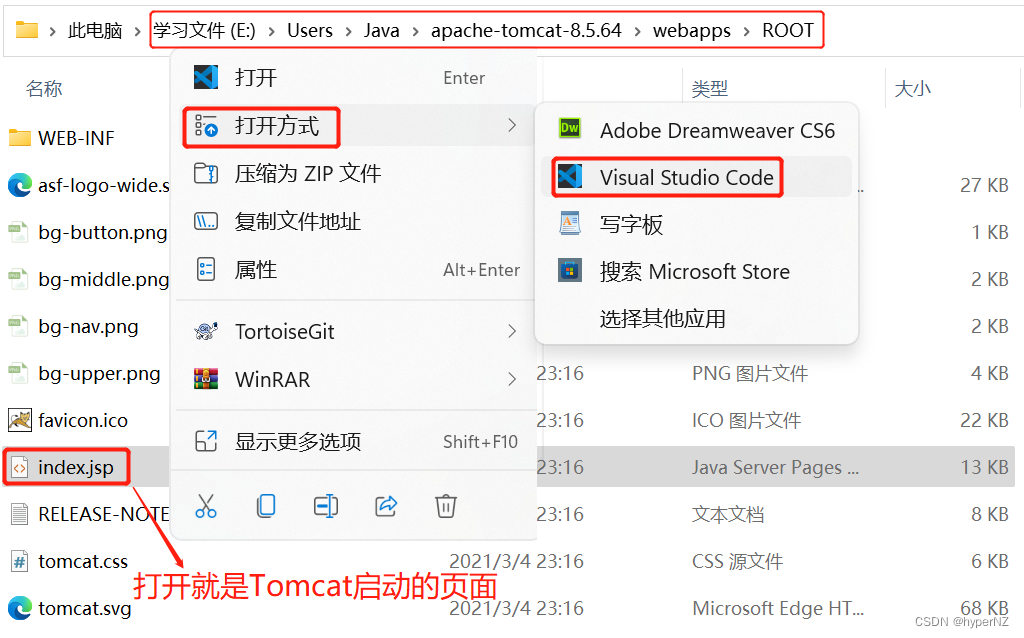Click 选择其他应用 to choose another app
1024x638 pixels.
pos(696,318)
